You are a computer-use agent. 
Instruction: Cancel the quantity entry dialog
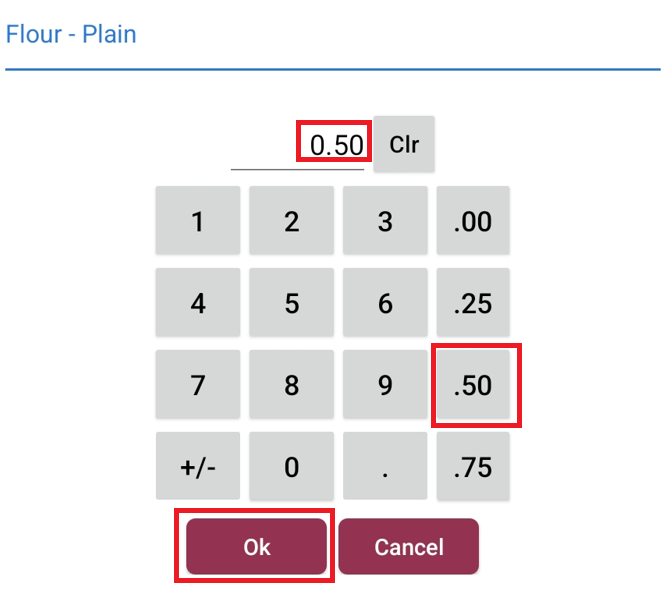point(408,546)
